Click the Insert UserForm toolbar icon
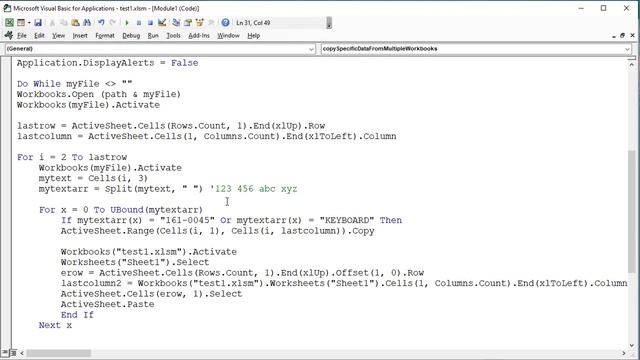 coord(20,23)
